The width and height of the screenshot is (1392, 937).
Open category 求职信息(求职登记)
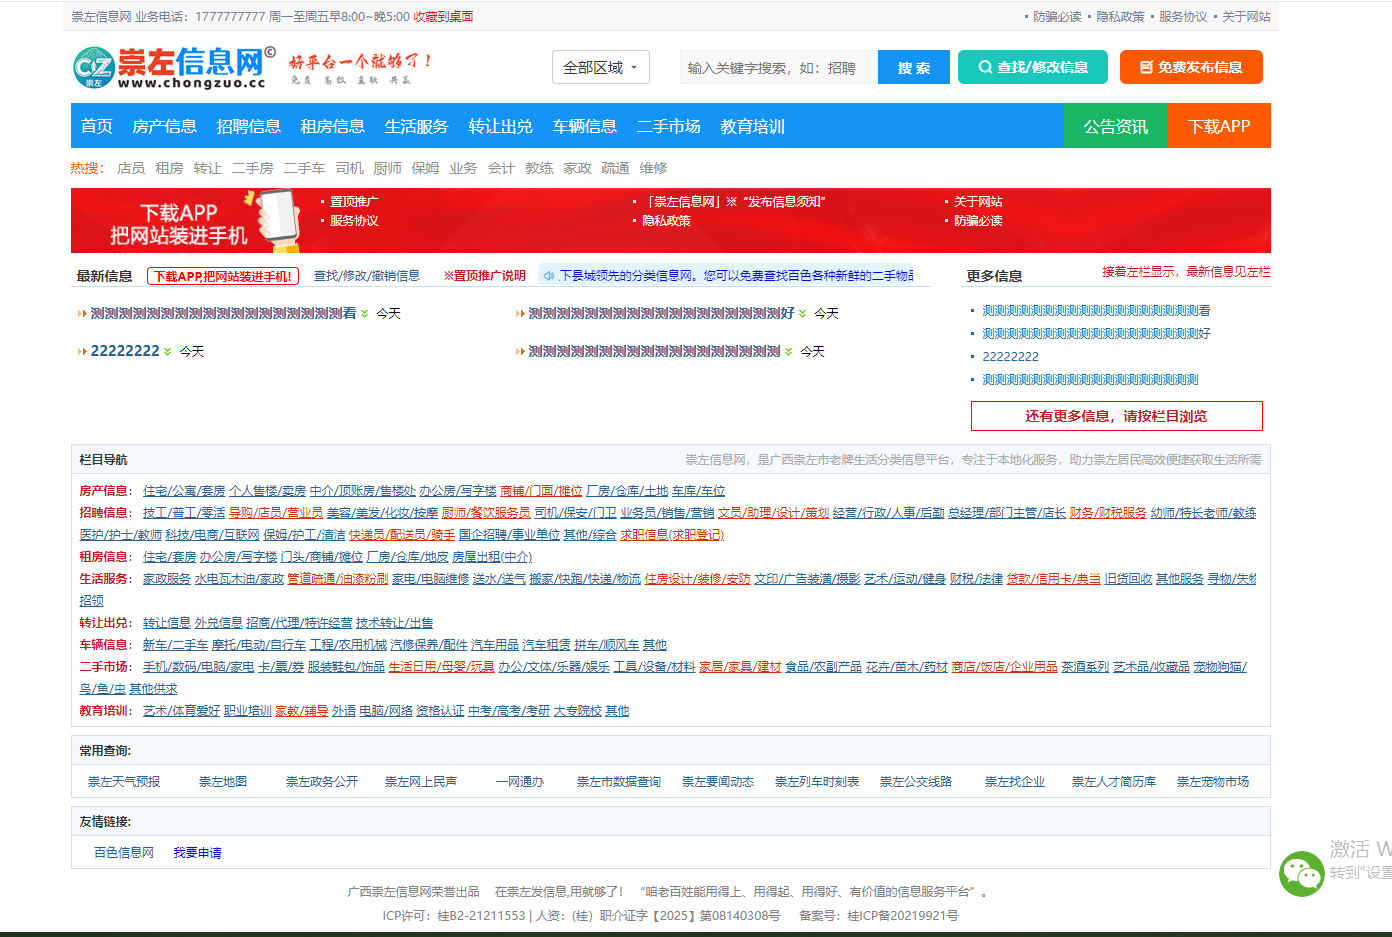672,535
